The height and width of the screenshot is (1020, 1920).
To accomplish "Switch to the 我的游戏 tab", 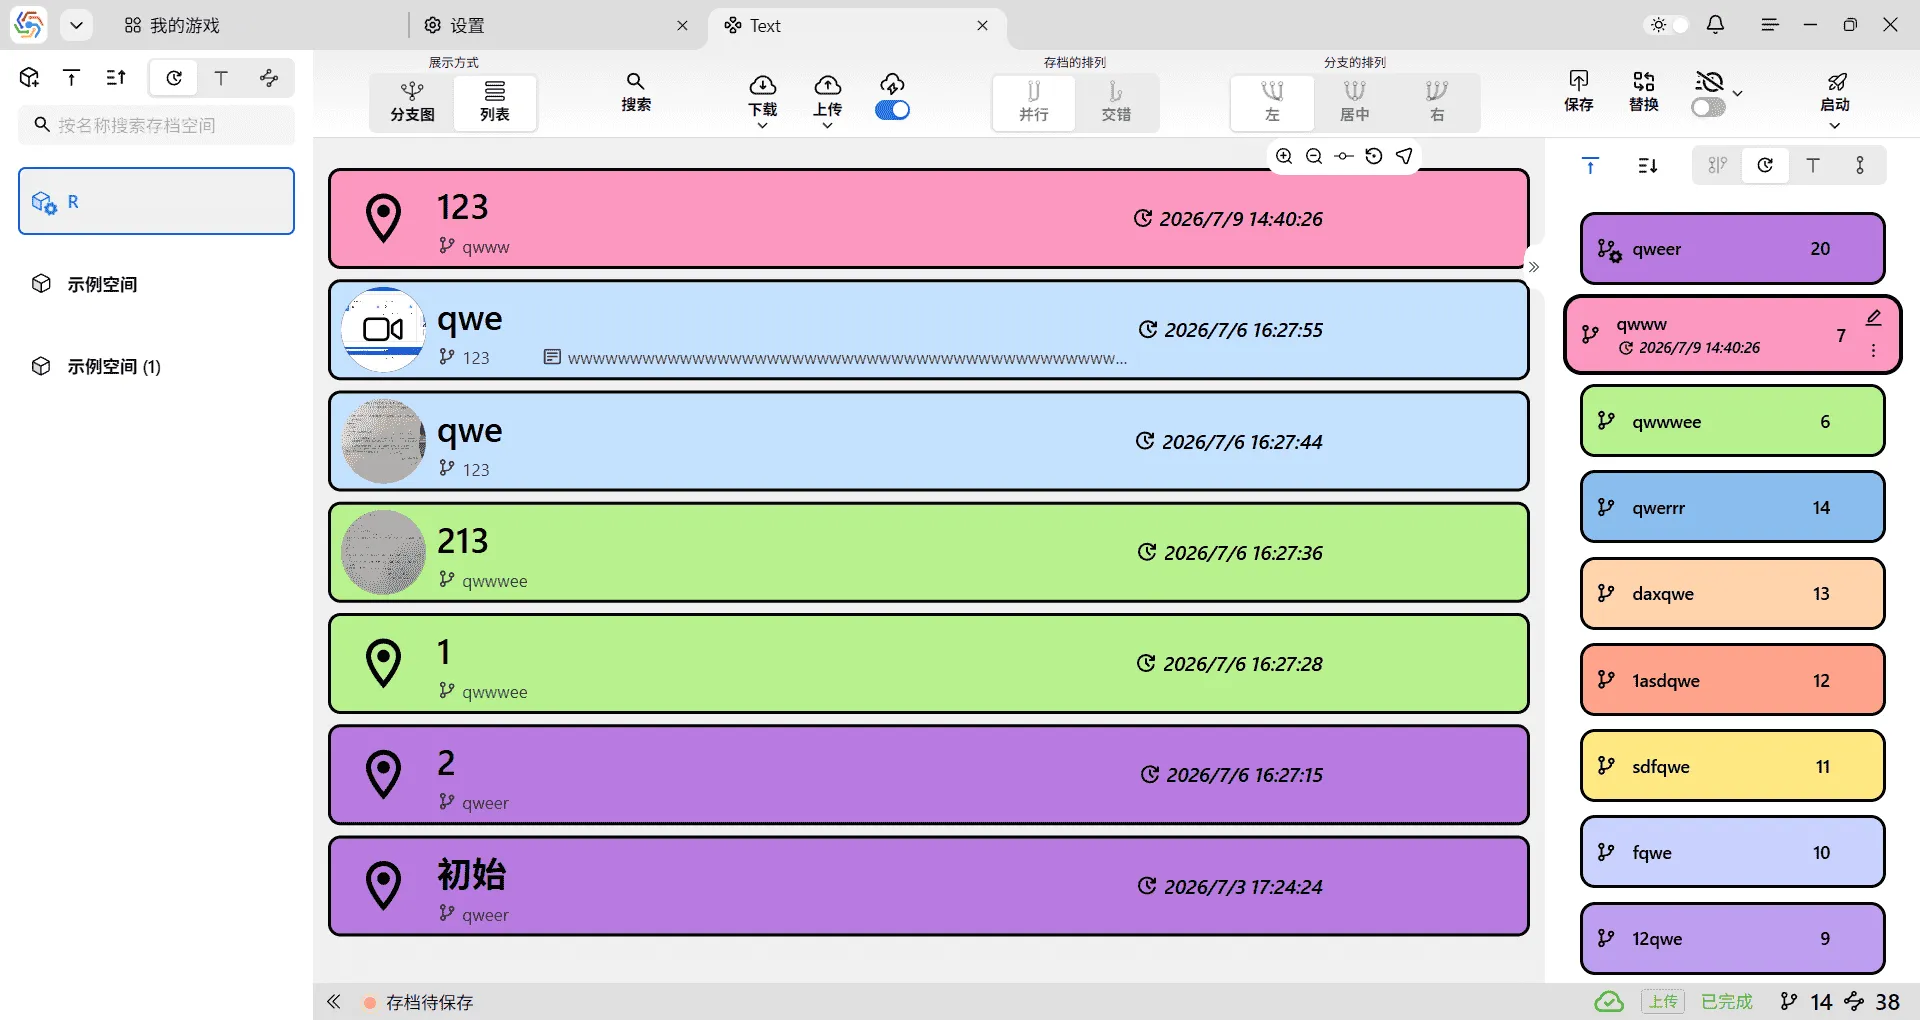I will (x=171, y=25).
